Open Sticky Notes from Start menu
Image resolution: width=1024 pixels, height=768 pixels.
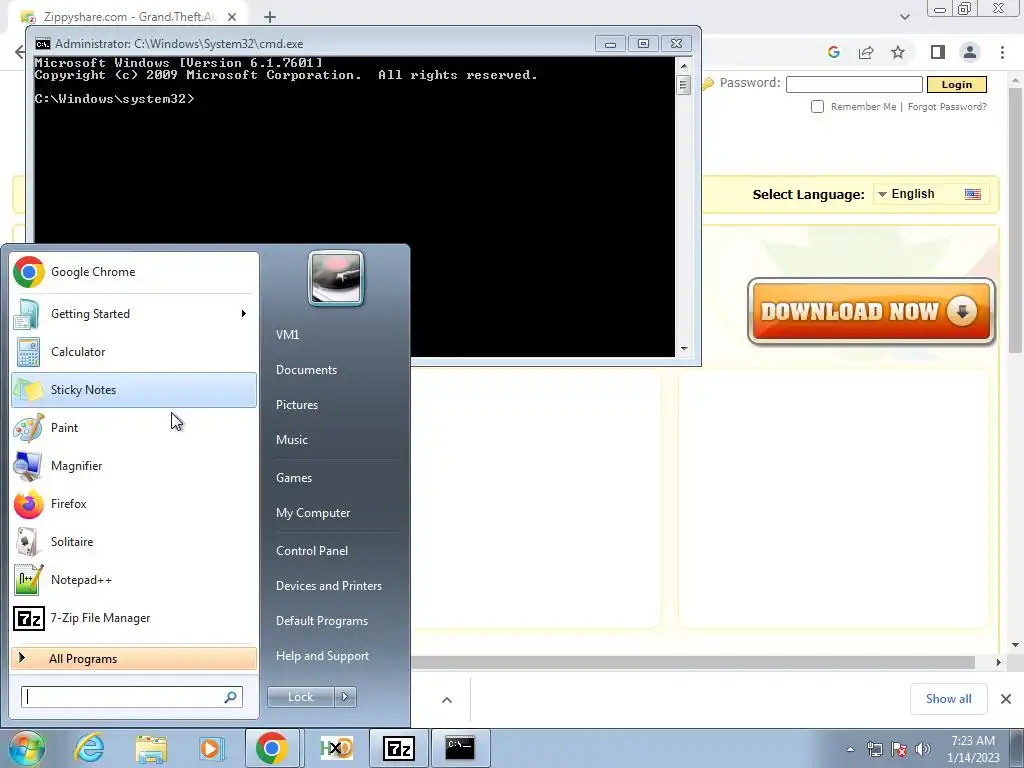click(134, 390)
